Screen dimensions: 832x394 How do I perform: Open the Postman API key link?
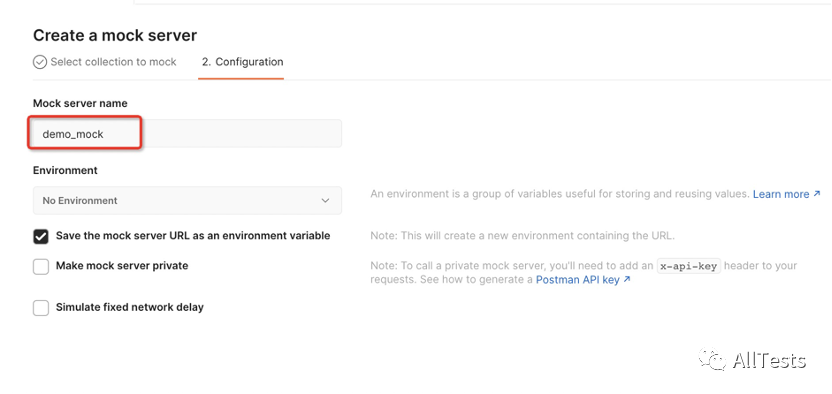577,279
